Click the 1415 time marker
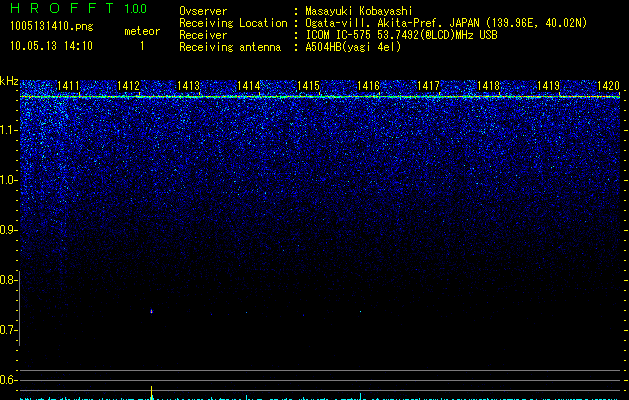This screenshot has width=629, height=400. (x=308, y=86)
